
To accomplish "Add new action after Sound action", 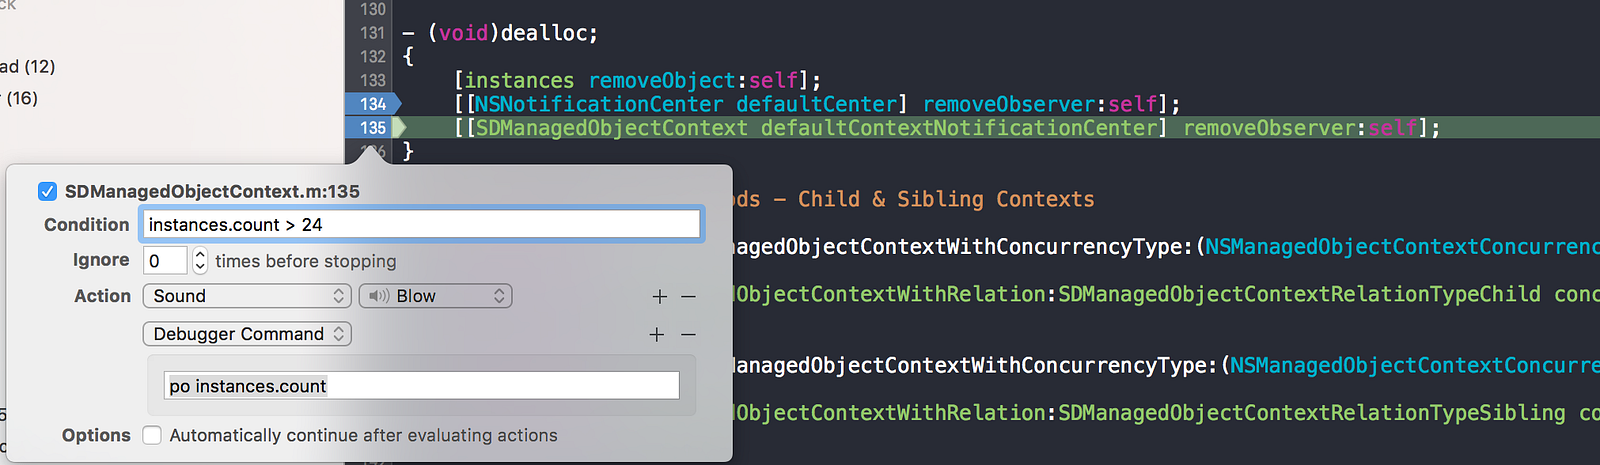I will point(659,297).
